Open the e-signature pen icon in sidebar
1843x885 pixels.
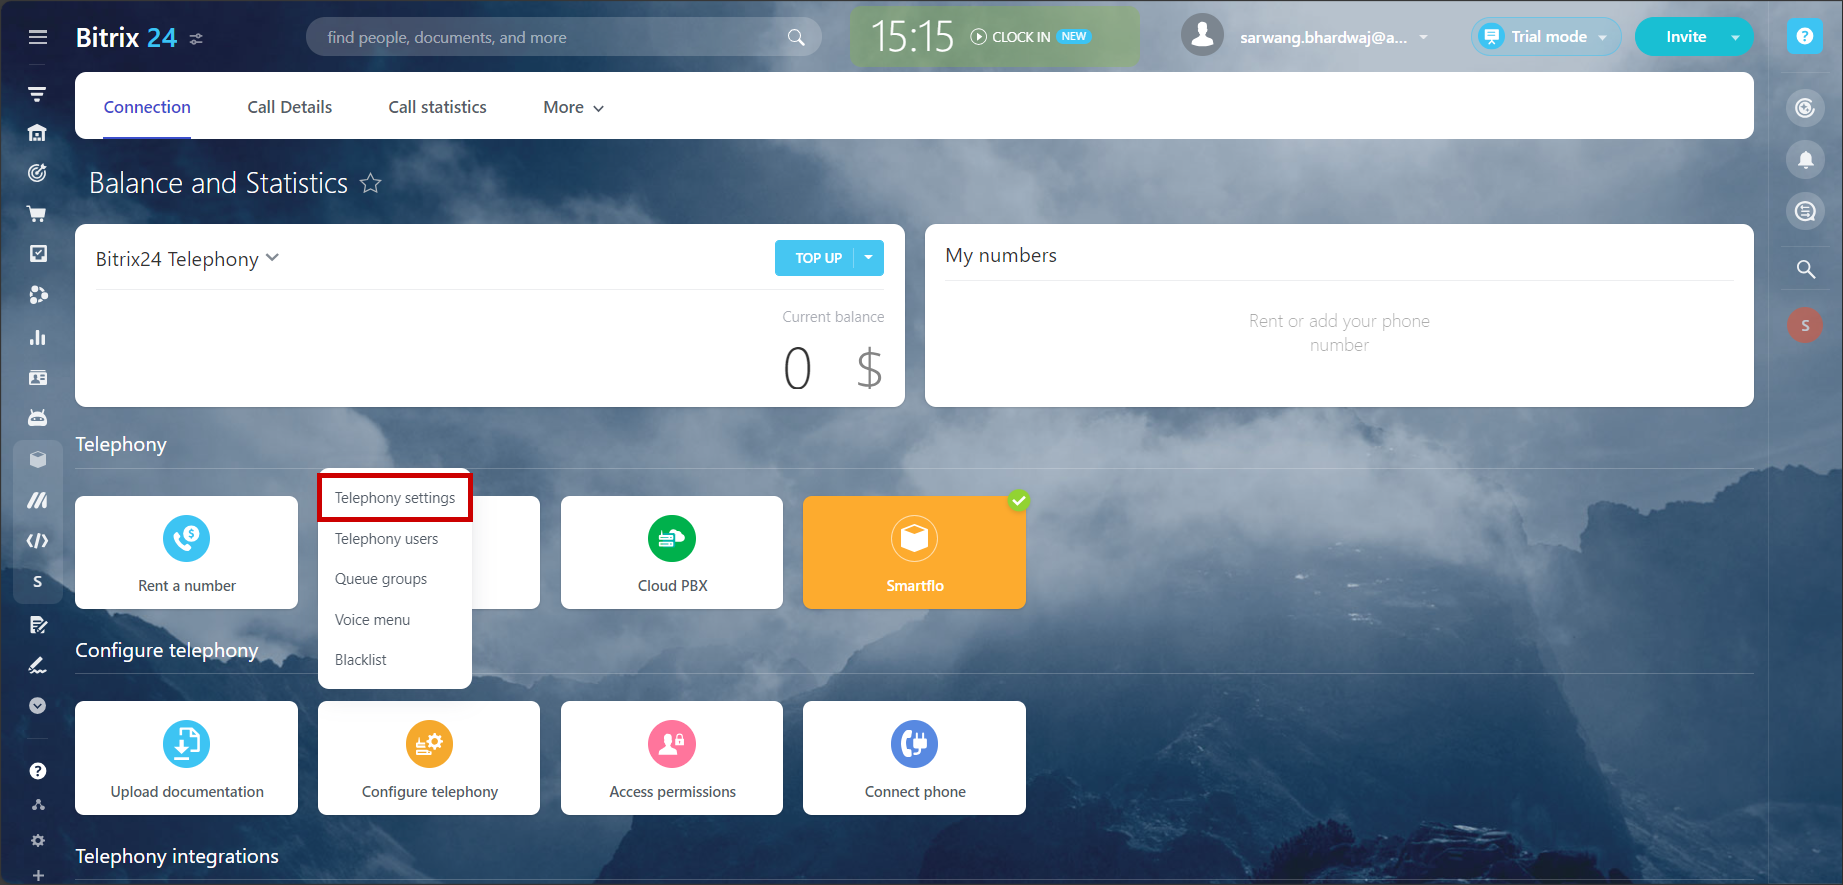(37, 665)
